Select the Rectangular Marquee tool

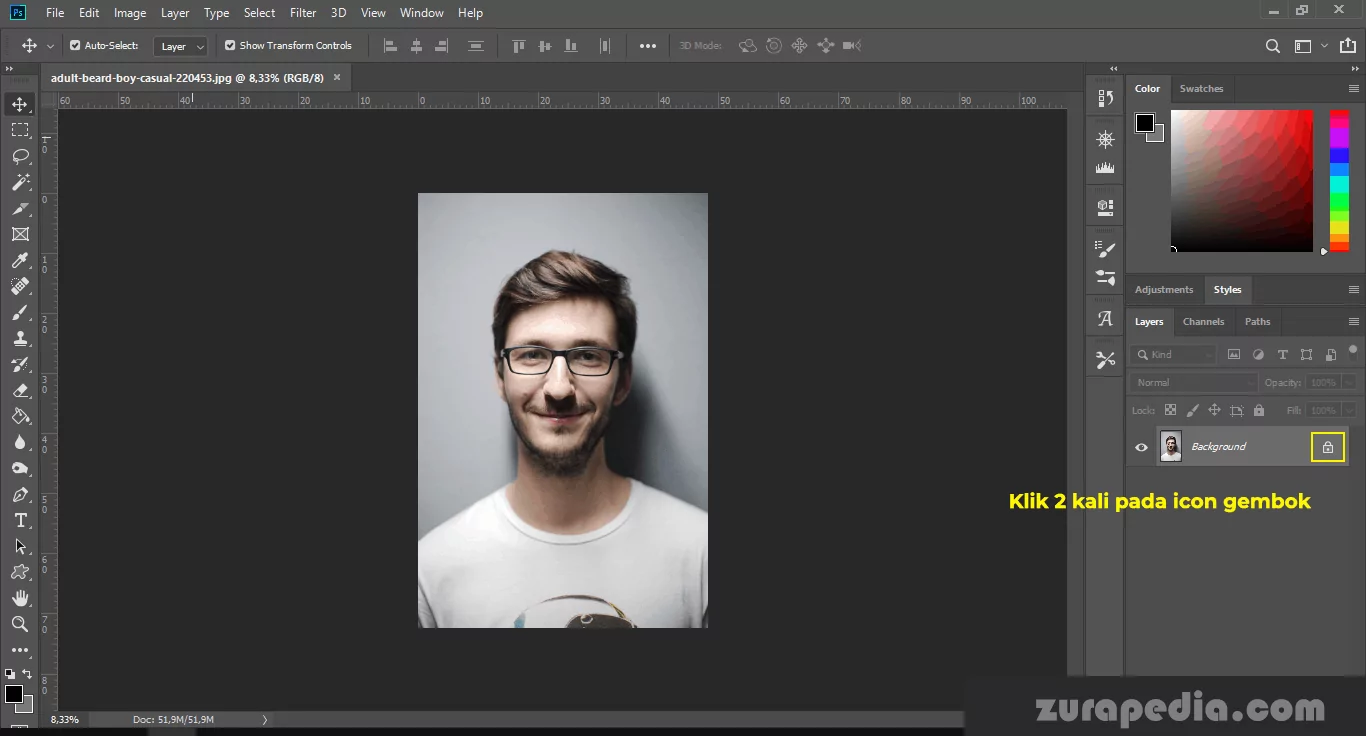point(20,130)
